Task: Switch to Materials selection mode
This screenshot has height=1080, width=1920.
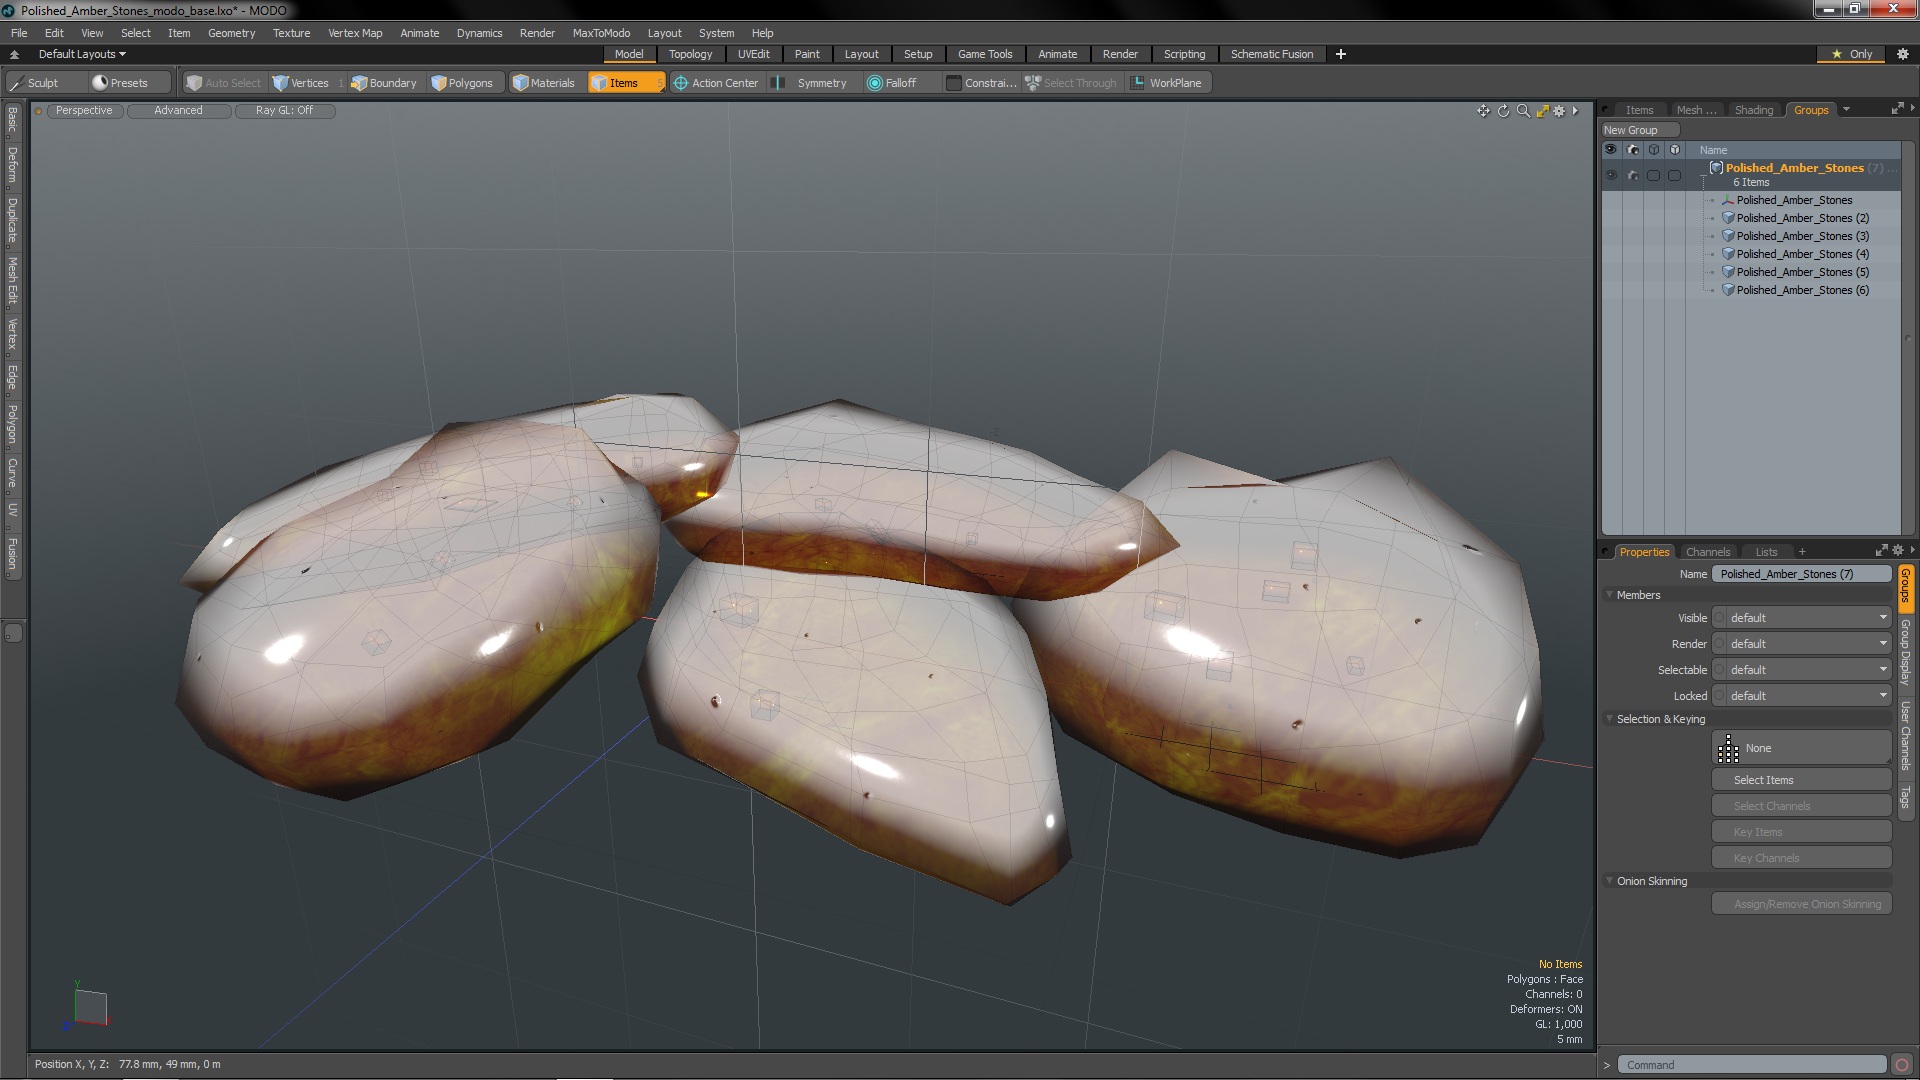Action: [544, 83]
